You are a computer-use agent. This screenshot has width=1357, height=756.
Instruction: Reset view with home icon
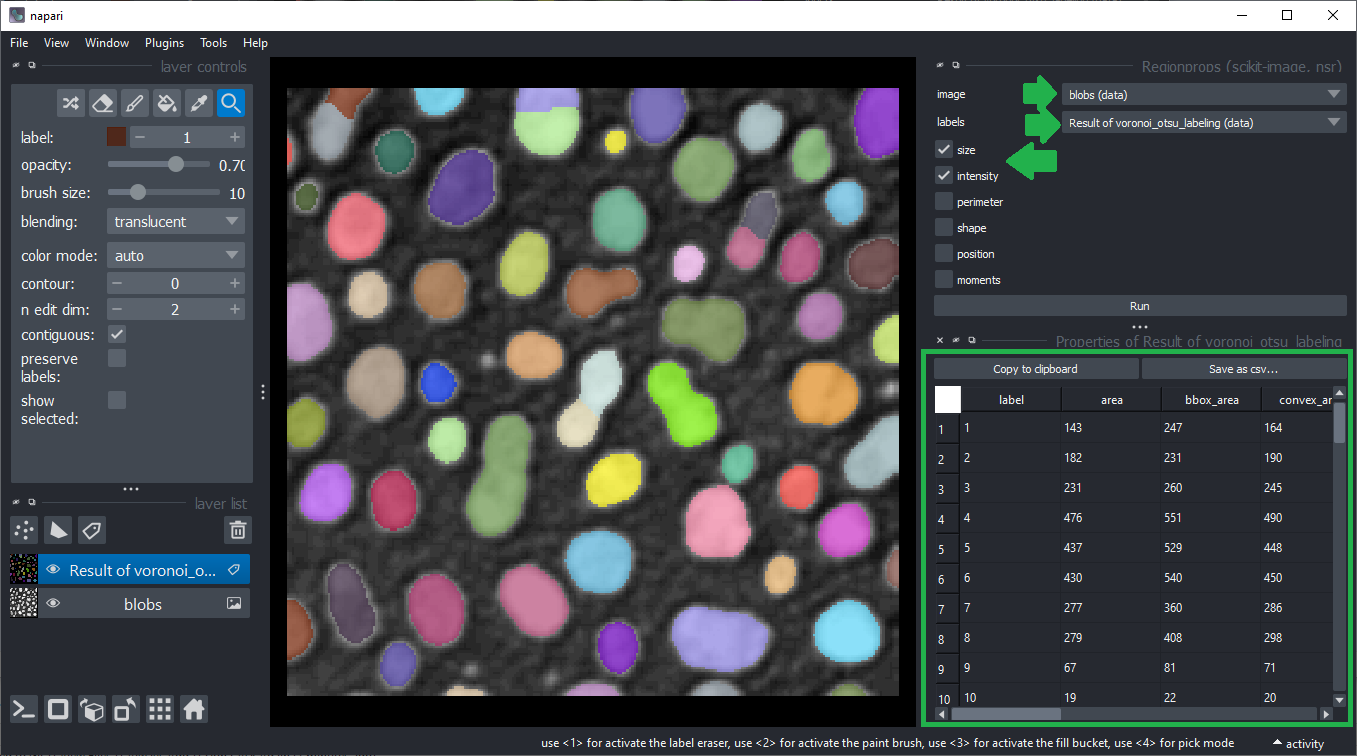click(x=194, y=710)
